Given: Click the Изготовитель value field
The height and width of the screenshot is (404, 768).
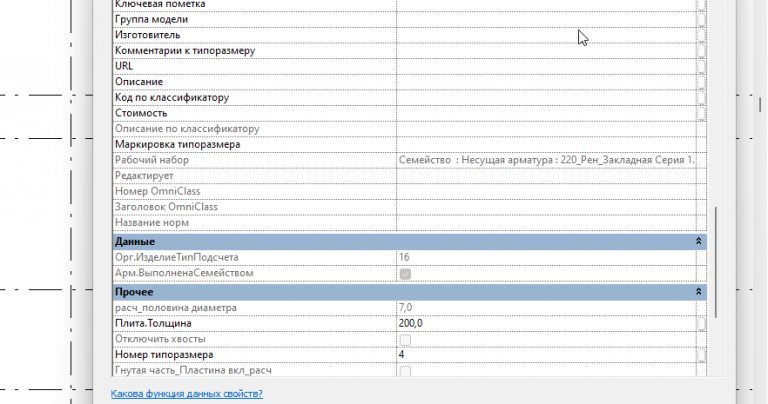Looking at the screenshot, I should (546, 35).
